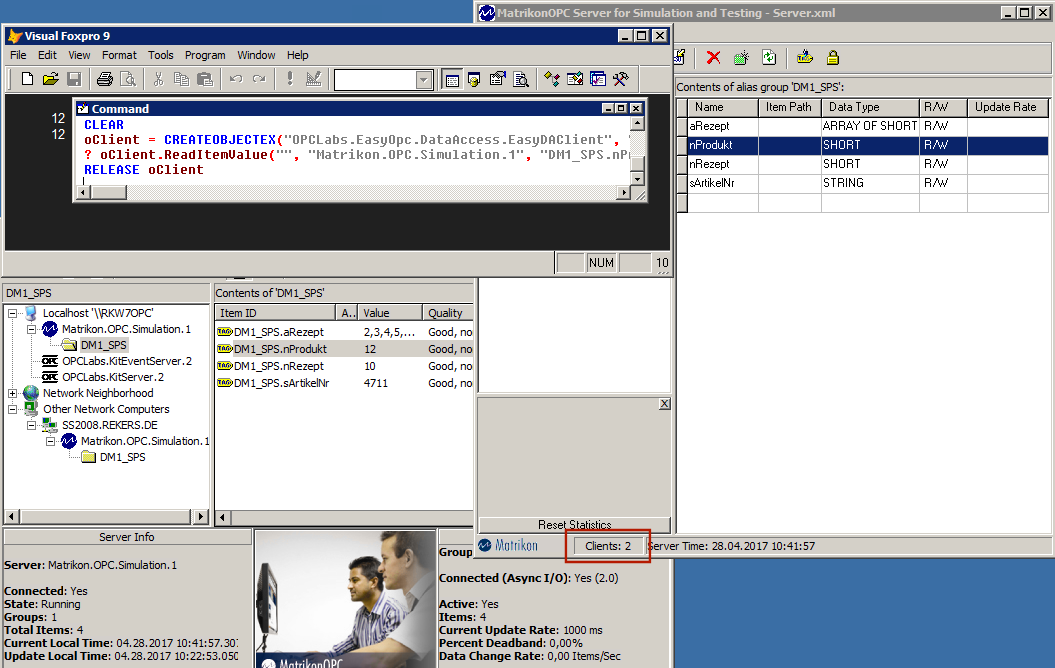Collapse the SS2008.REKERS.DE node

(x=32, y=426)
